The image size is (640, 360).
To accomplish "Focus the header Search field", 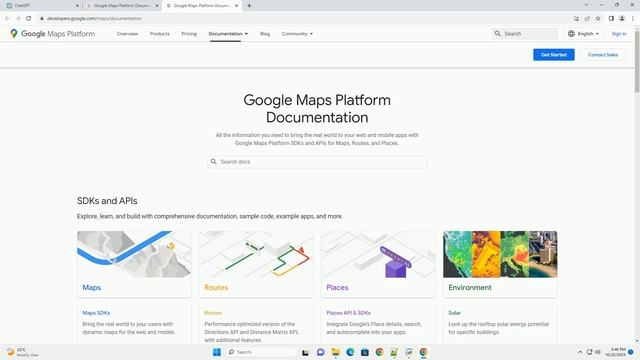I will point(525,34).
